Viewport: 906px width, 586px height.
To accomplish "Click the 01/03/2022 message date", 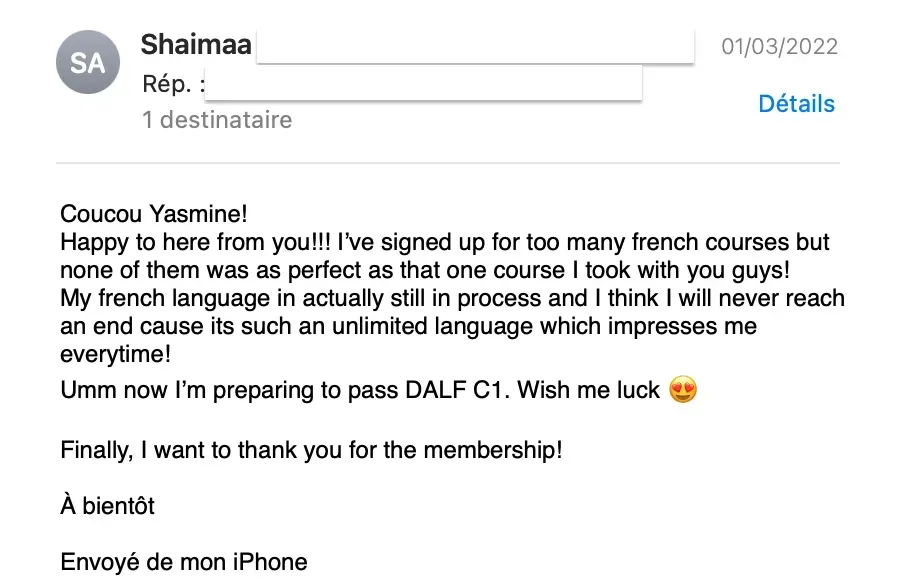I will tap(779, 46).
